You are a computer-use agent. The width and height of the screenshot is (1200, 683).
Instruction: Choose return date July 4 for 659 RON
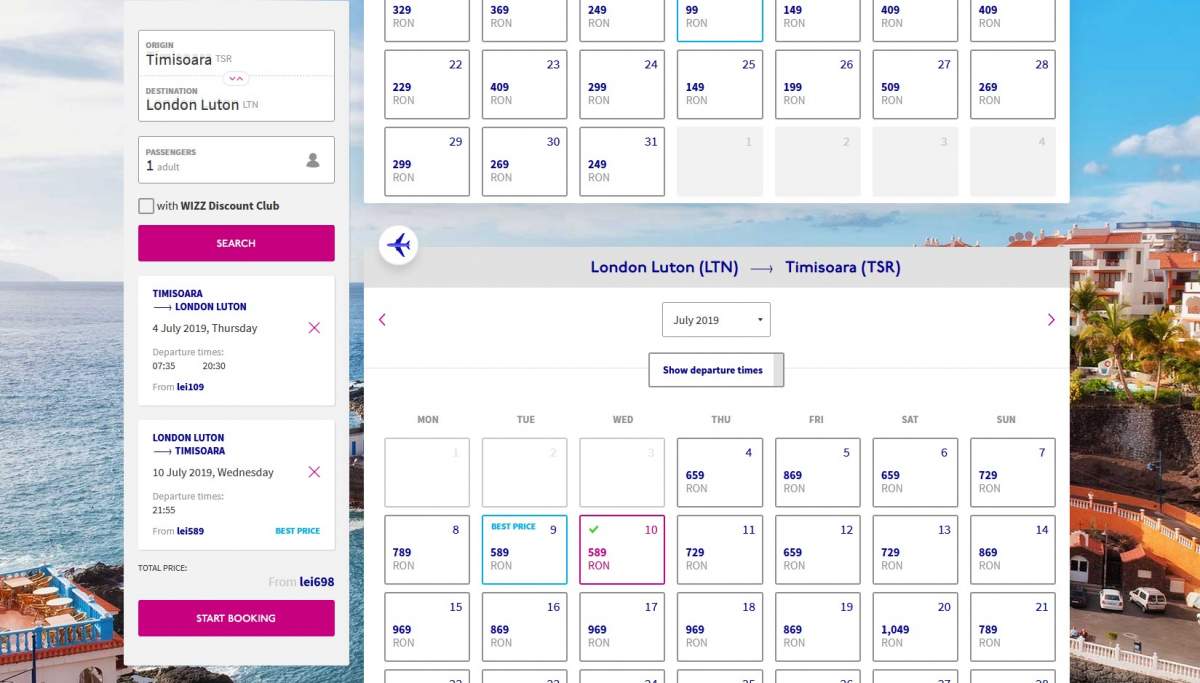719,473
